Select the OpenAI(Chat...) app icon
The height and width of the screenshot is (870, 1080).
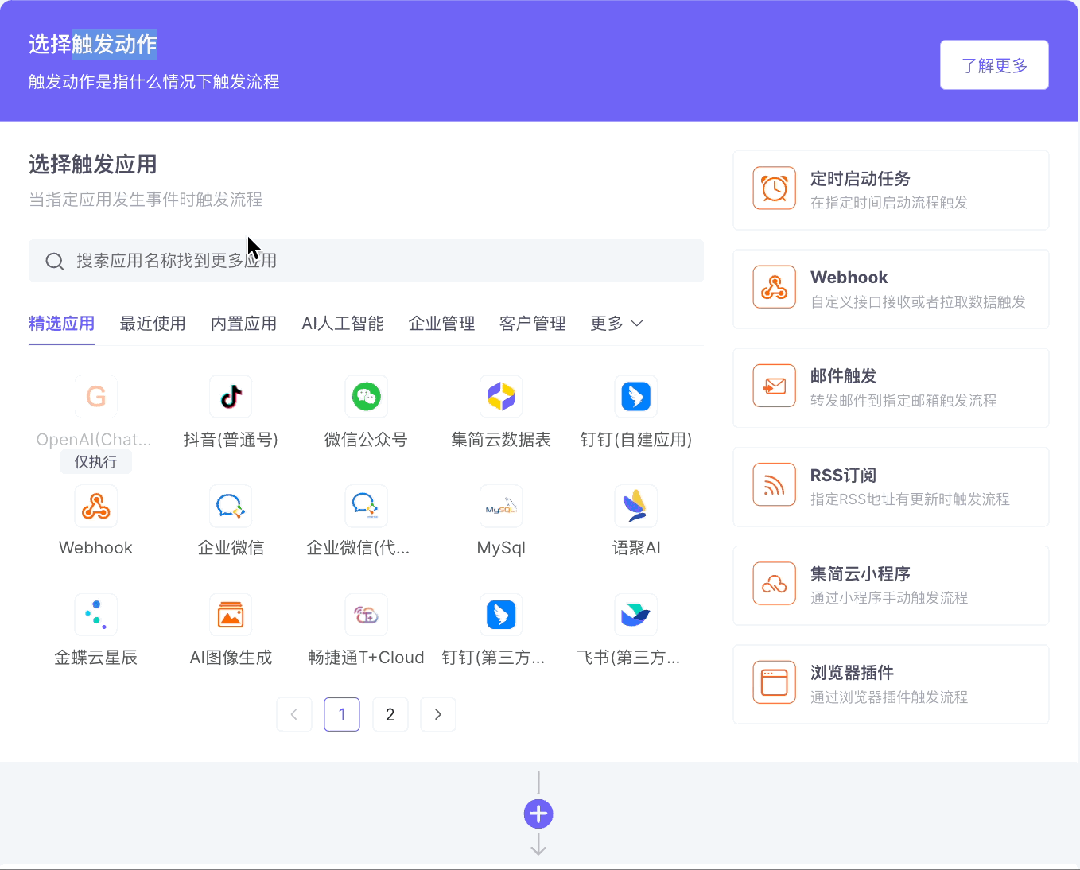click(x=96, y=397)
